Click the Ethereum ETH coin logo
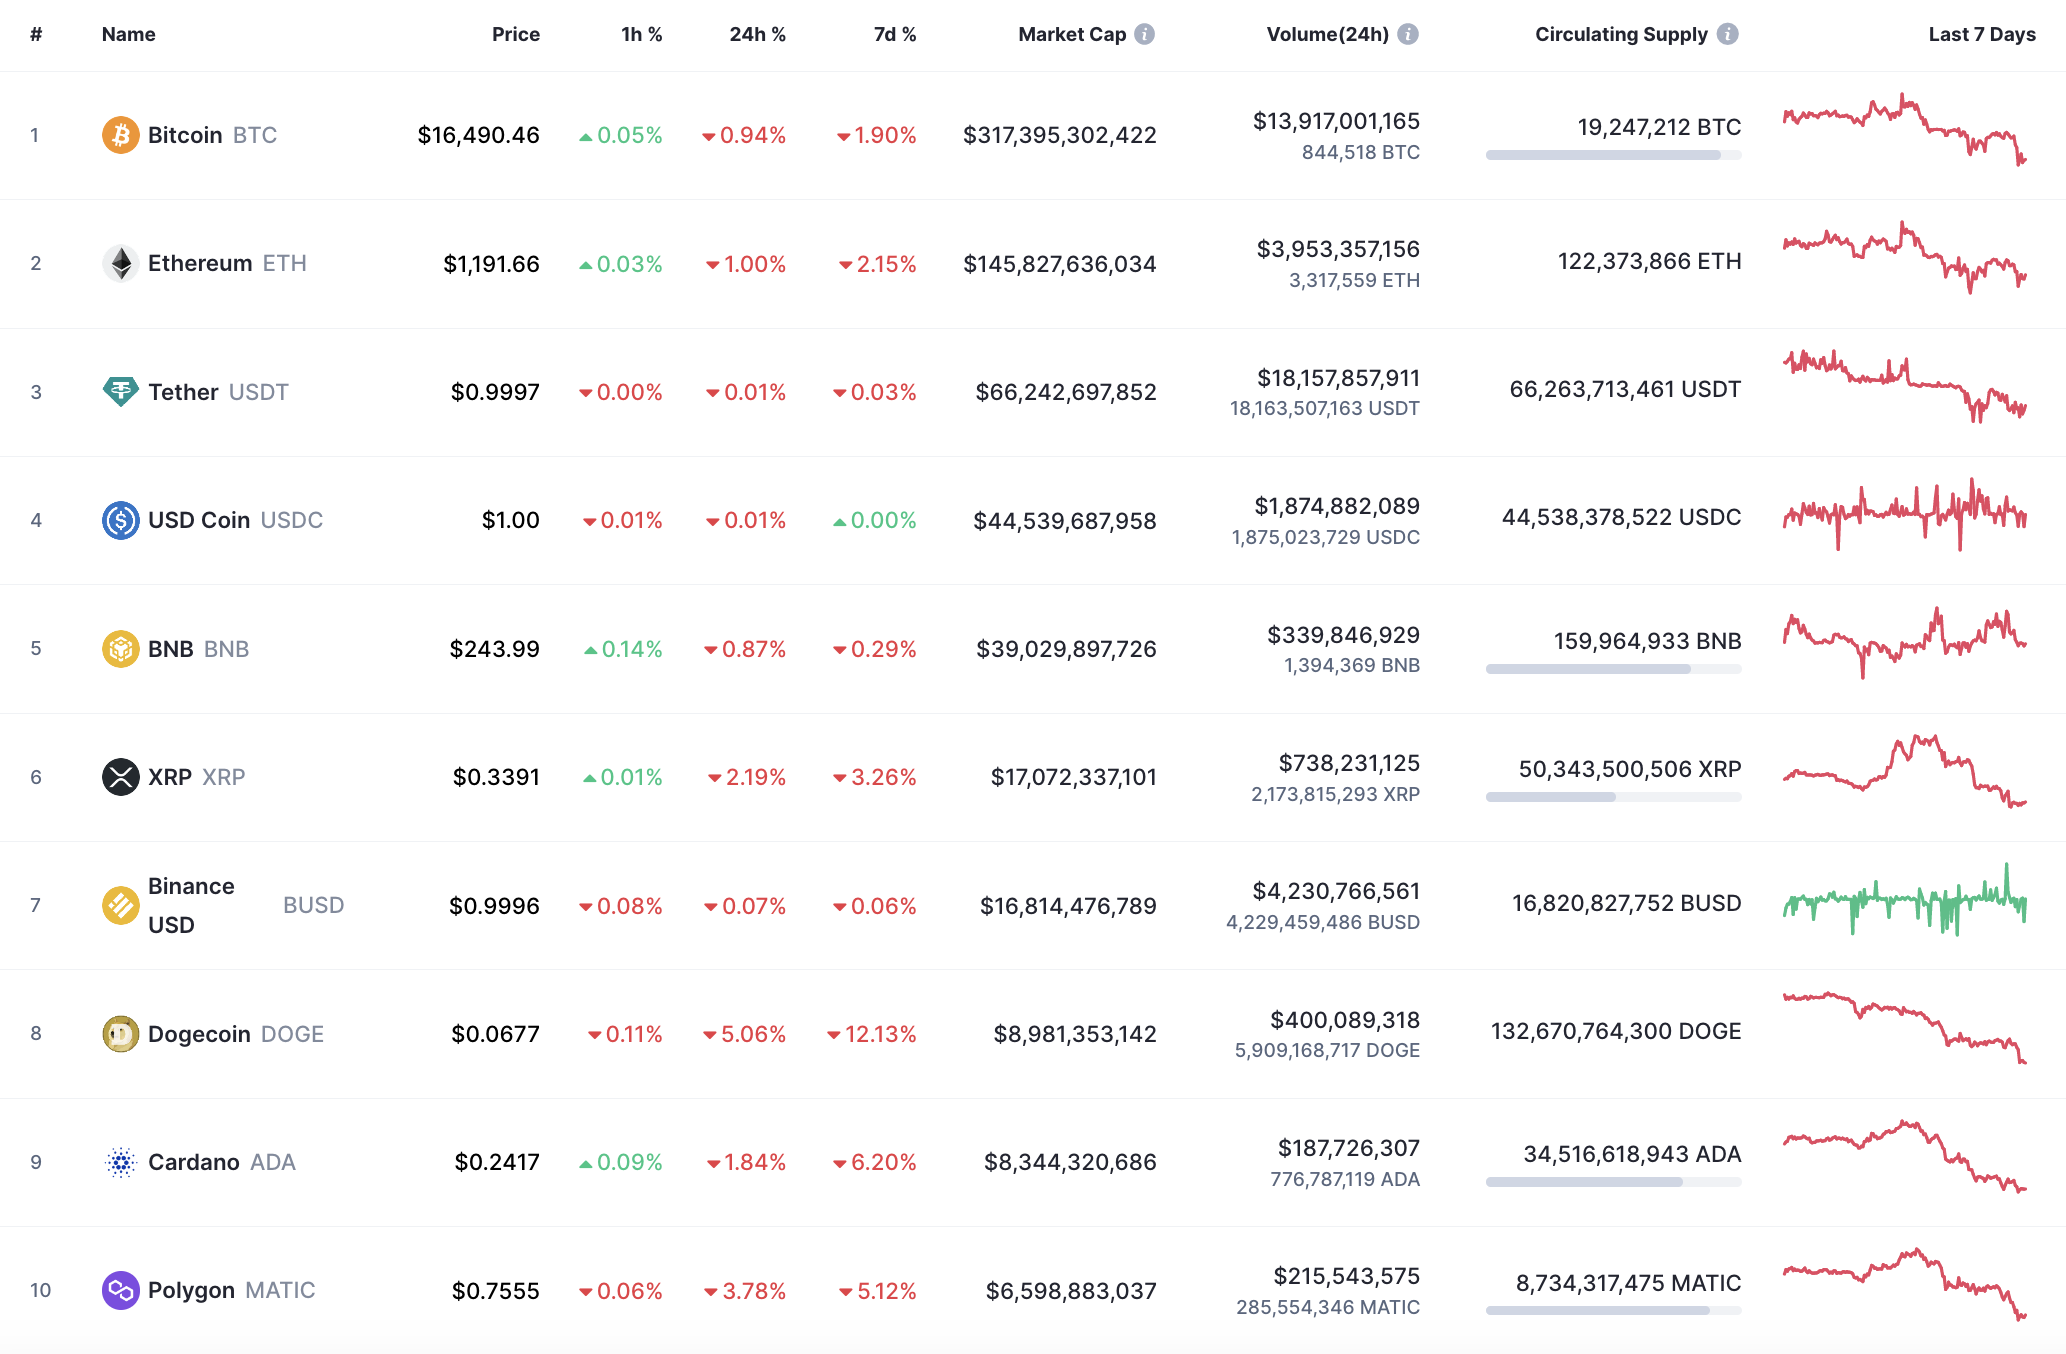Viewport: 2066px width, 1354px height. click(120, 263)
